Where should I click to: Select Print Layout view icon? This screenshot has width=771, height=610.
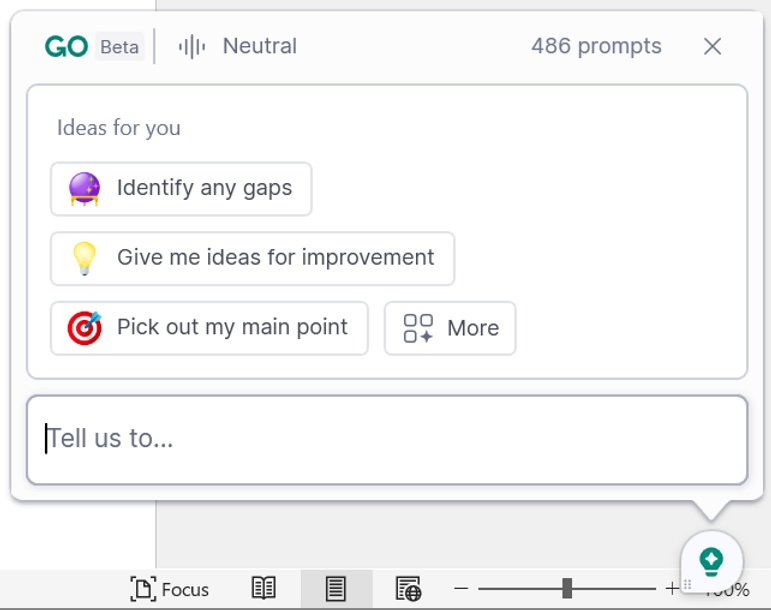336,589
